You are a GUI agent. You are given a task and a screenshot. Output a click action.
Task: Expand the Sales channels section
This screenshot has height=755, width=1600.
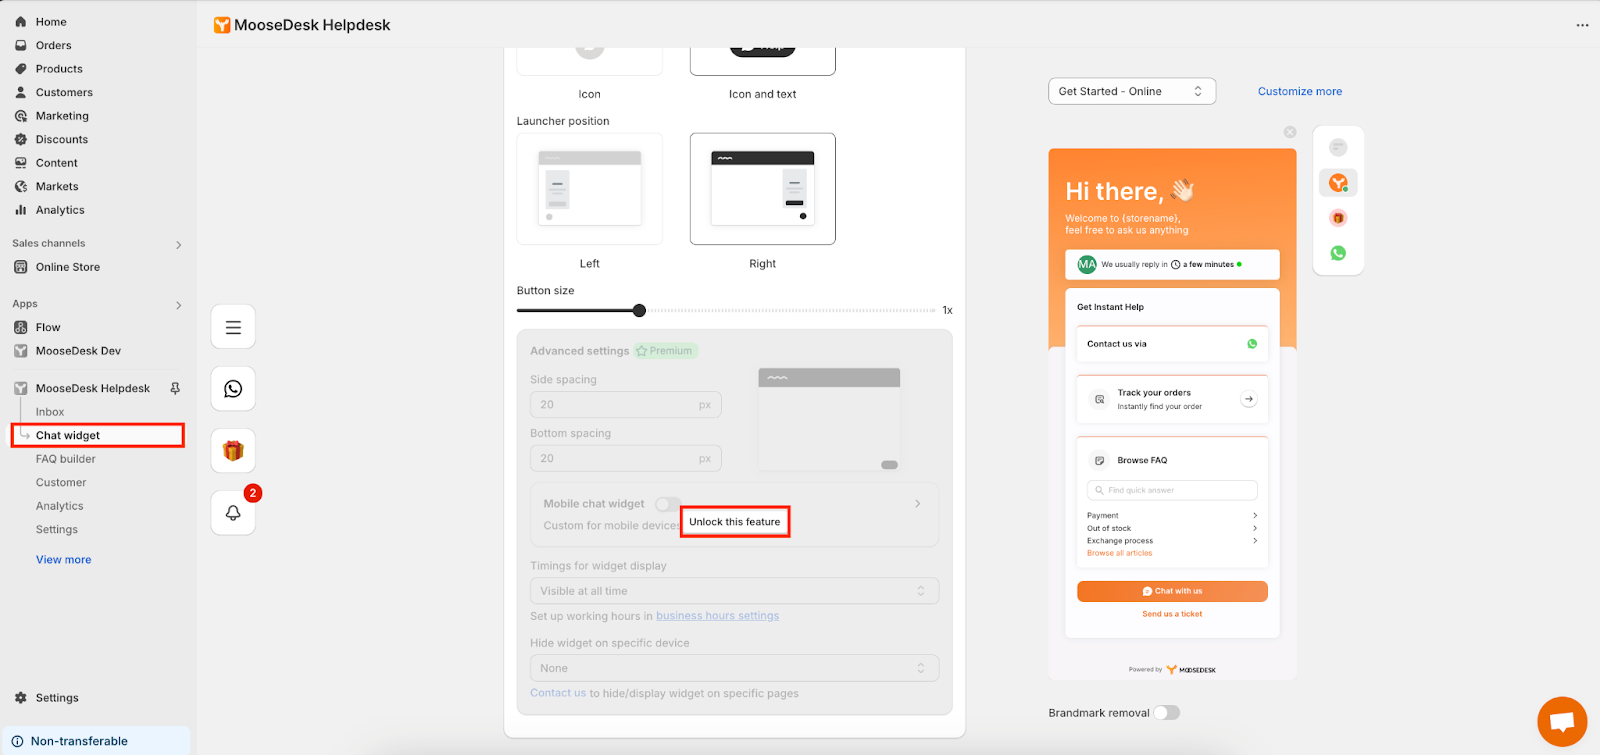(x=179, y=244)
